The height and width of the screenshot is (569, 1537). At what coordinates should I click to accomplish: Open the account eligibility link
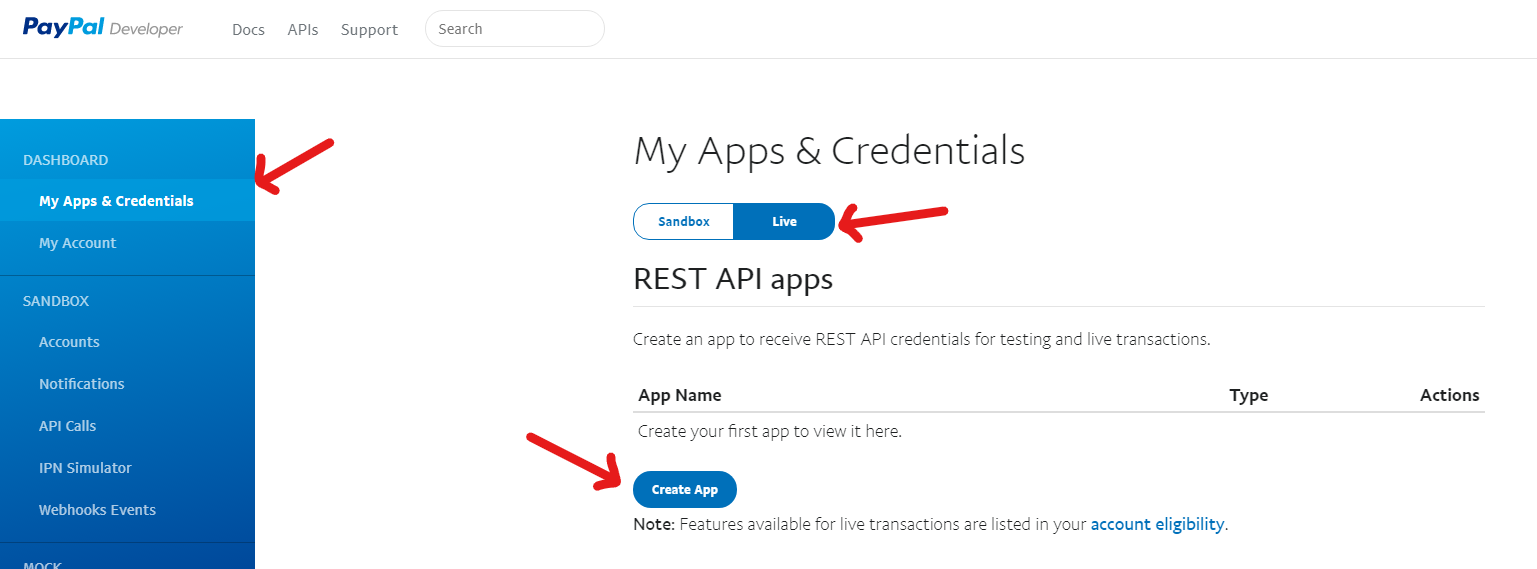point(1157,524)
